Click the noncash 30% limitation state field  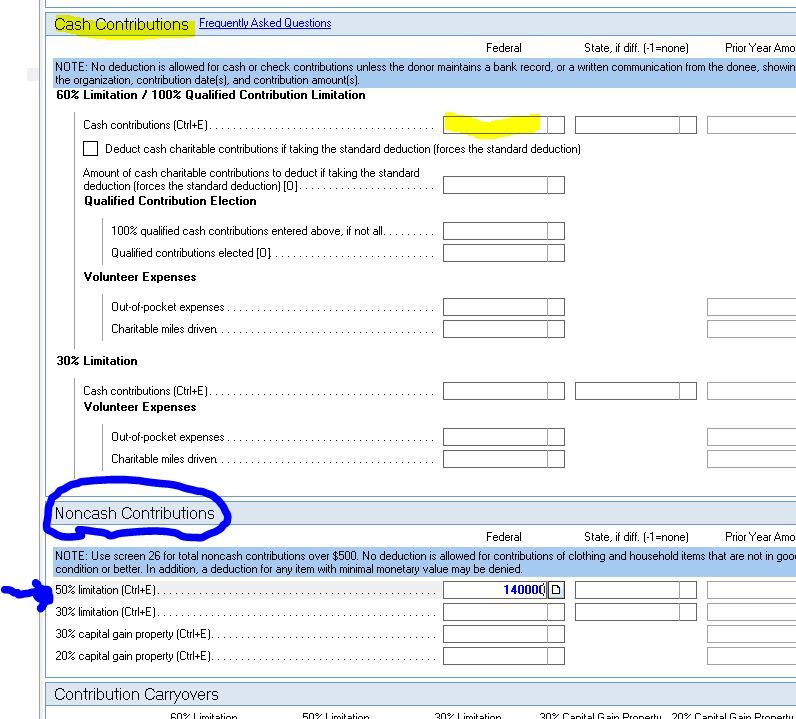coord(626,612)
